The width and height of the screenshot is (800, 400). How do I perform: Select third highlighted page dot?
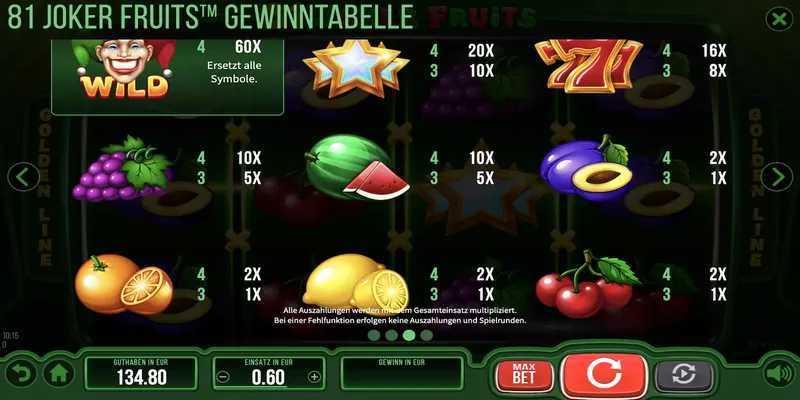pyautogui.click(x=409, y=335)
